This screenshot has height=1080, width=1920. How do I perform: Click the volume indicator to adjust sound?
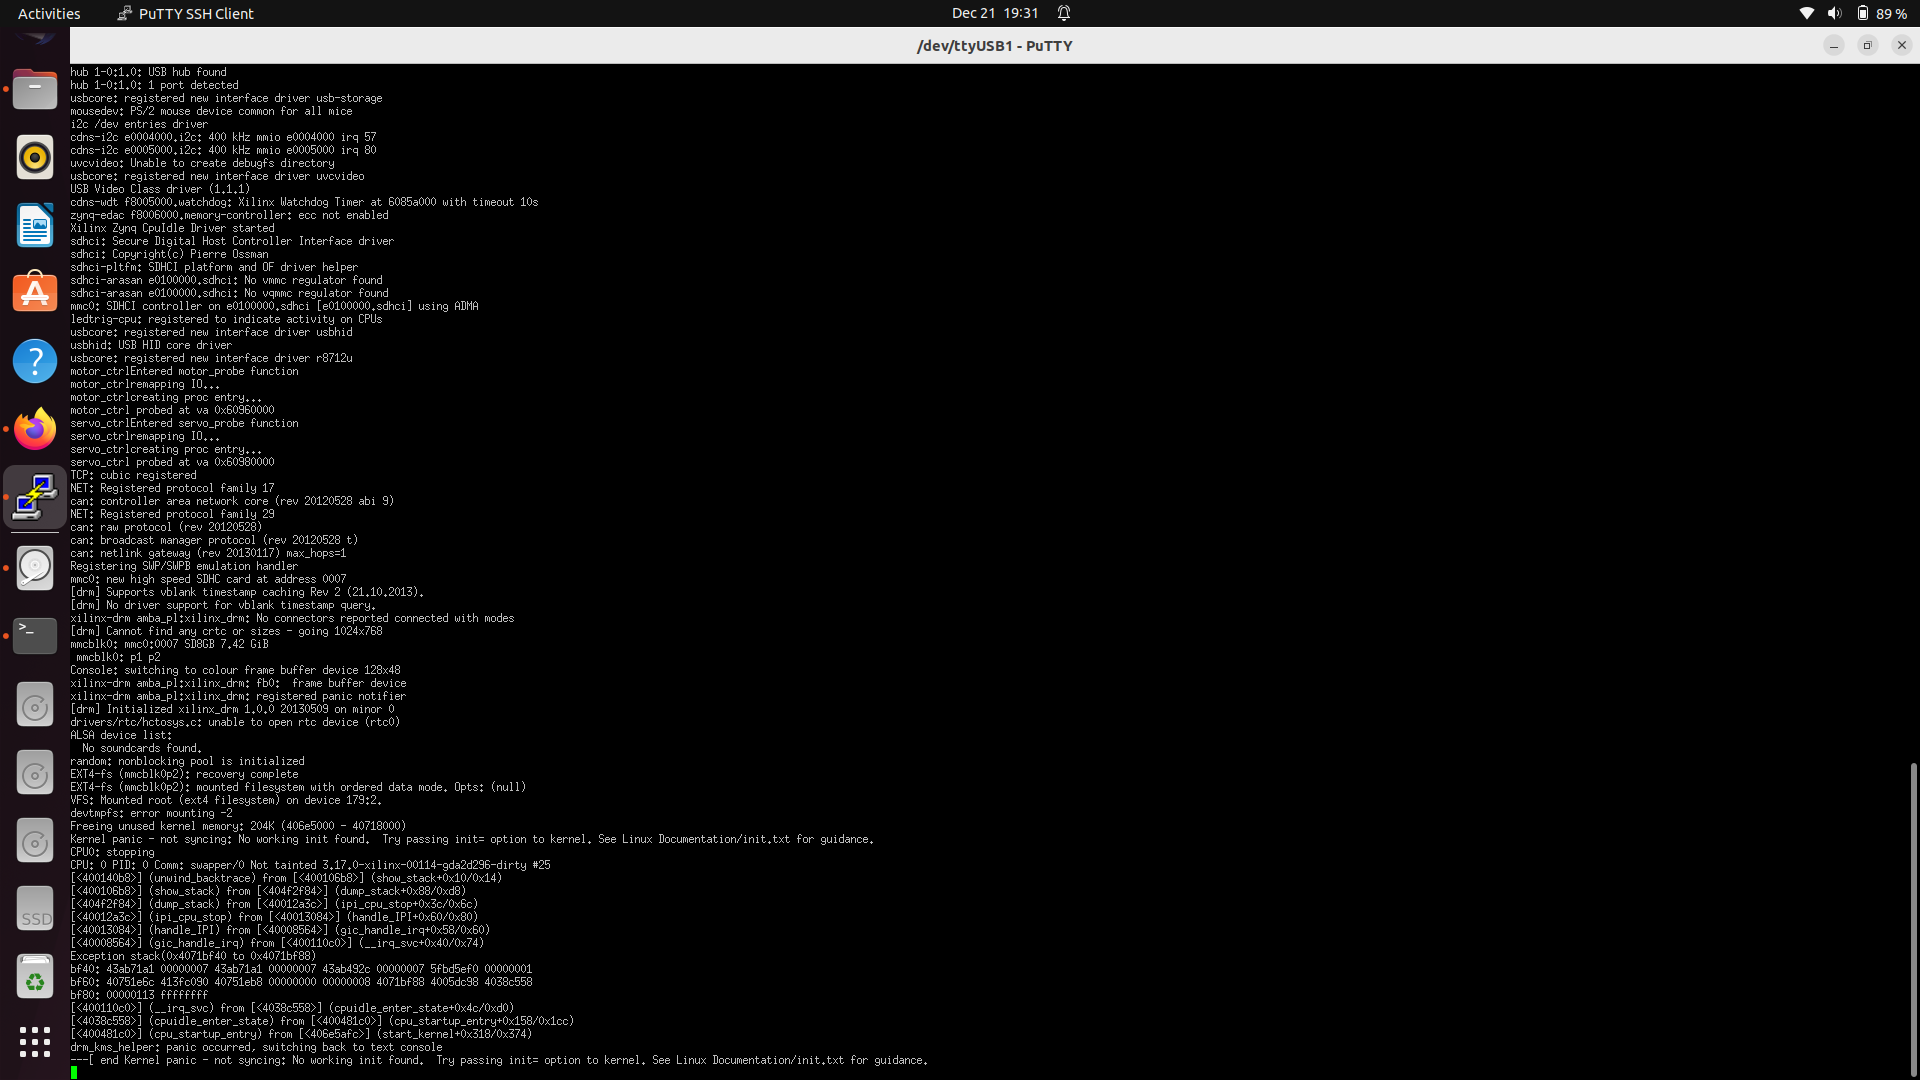[1834, 13]
